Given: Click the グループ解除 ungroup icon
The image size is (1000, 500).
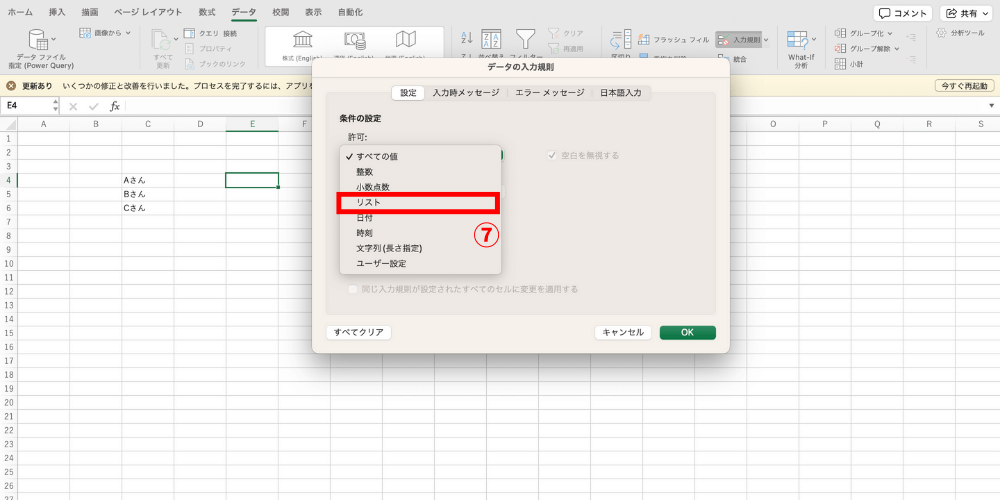Looking at the screenshot, I should (x=841, y=48).
